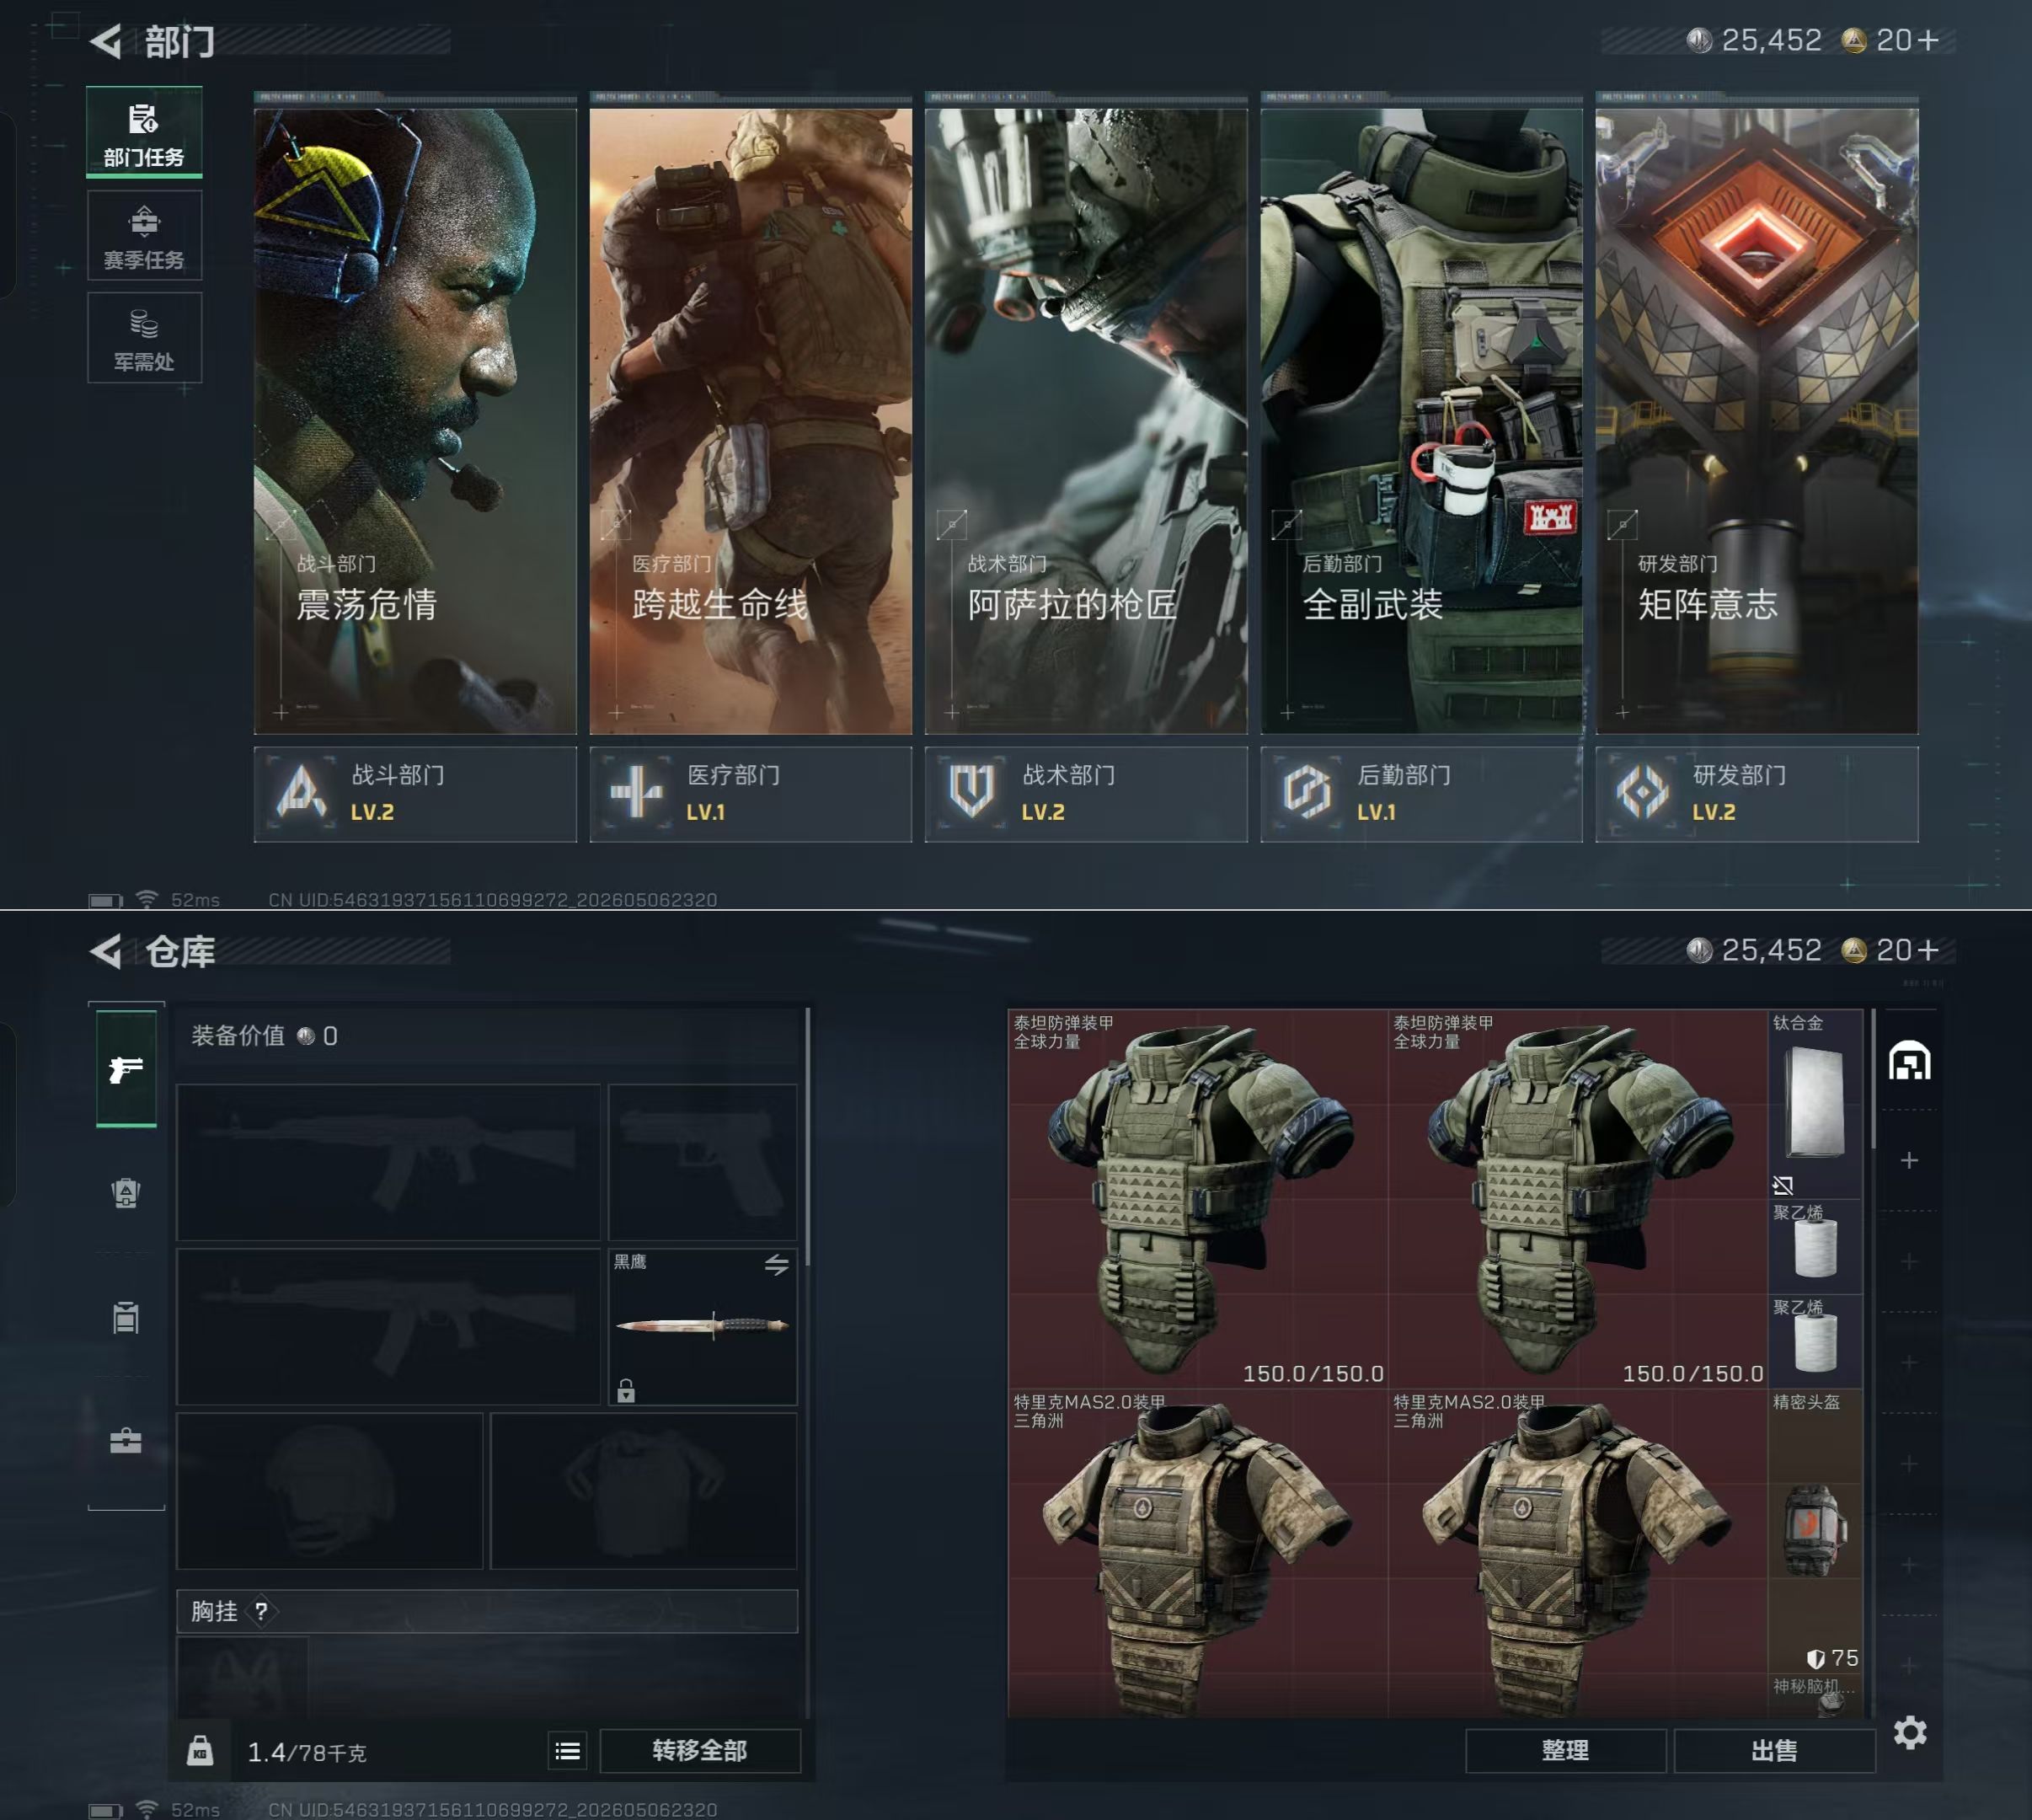Select the primary weapon slot beside the pistol slot
2032x1820 pixels.
coord(389,1162)
